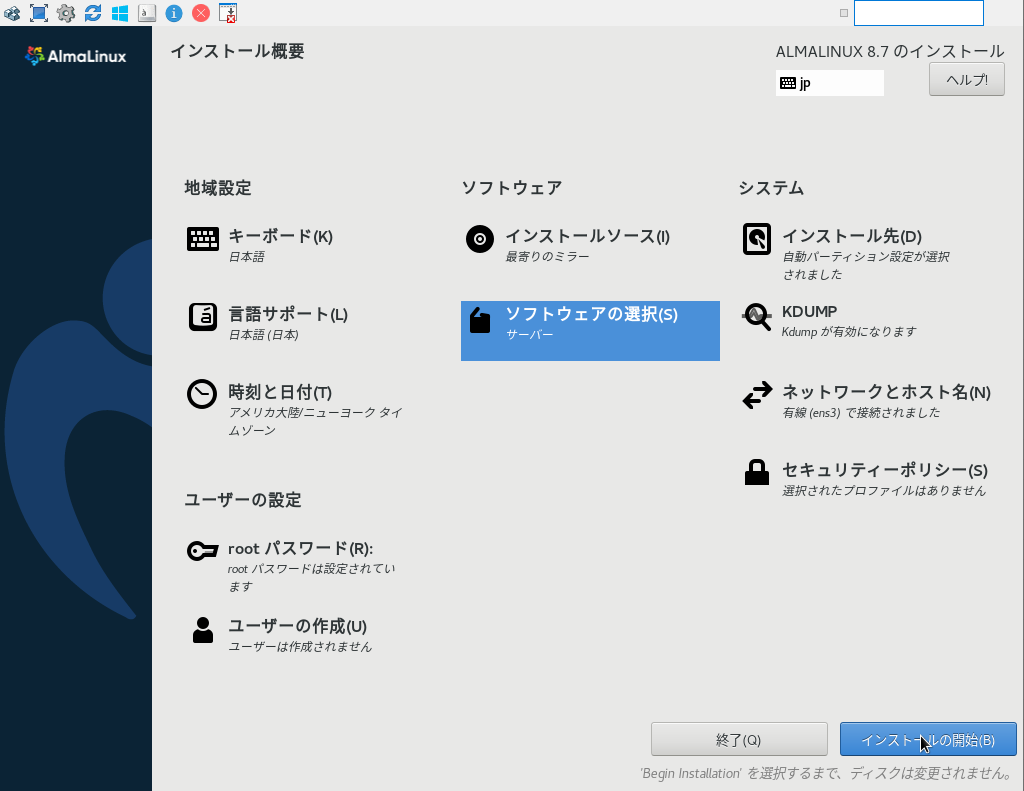Click the hard disk icon for インストール先
The width and height of the screenshot is (1024, 791).
pos(757,239)
